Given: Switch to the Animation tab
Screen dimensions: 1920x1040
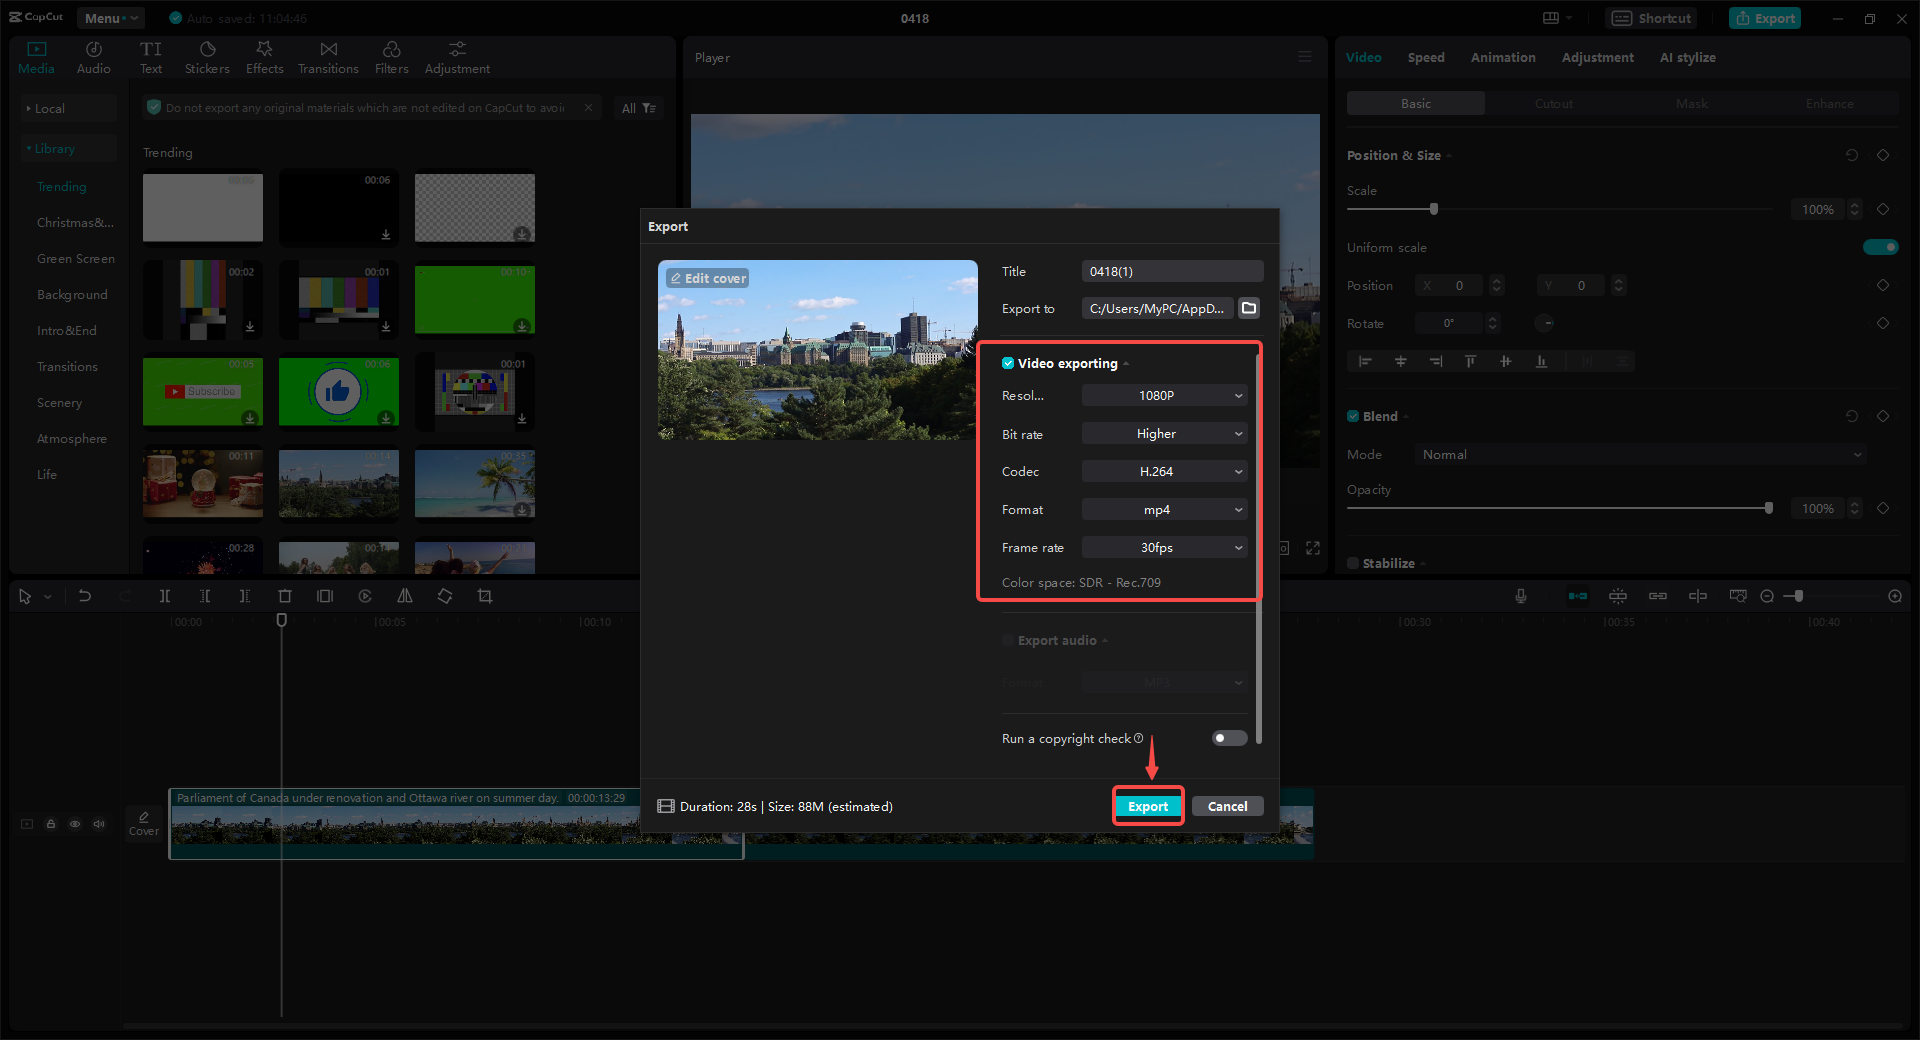Looking at the screenshot, I should (x=1502, y=57).
